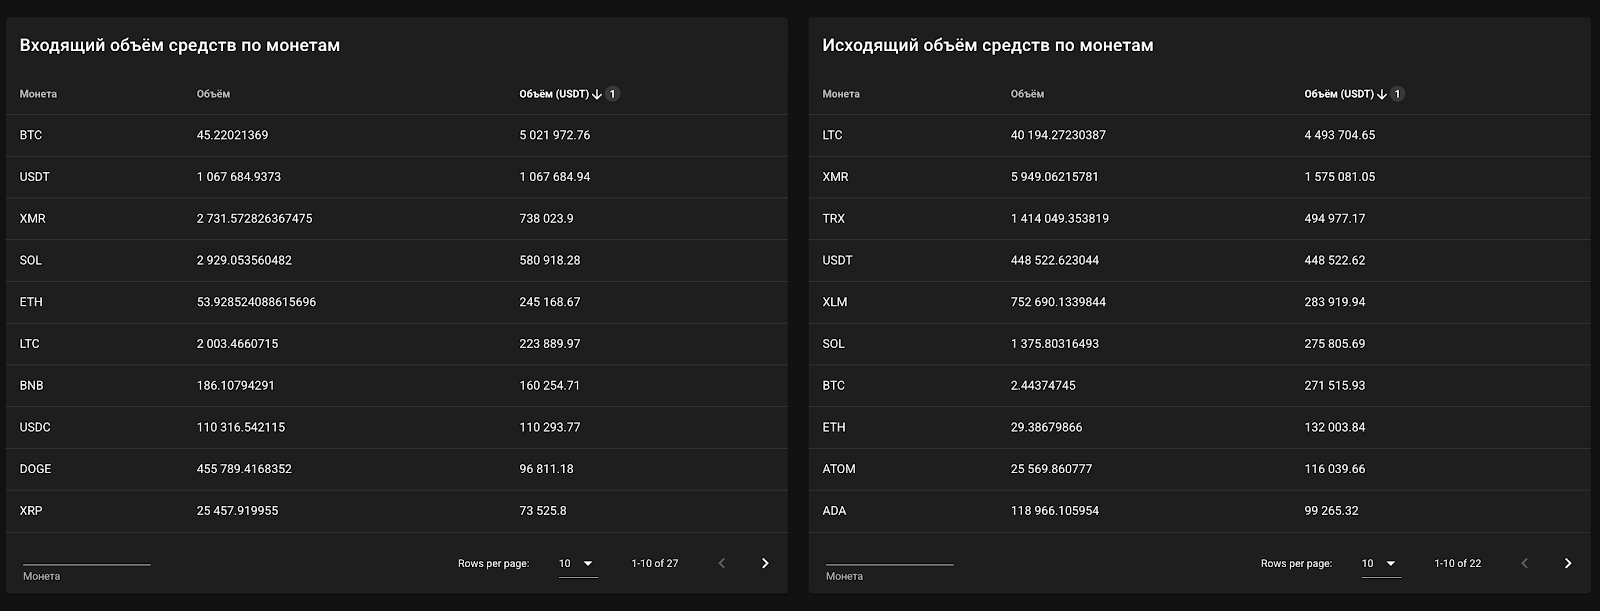This screenshot has height=611, width=1600.
Task: Click value 110 293.77
Action: point(550,427)
